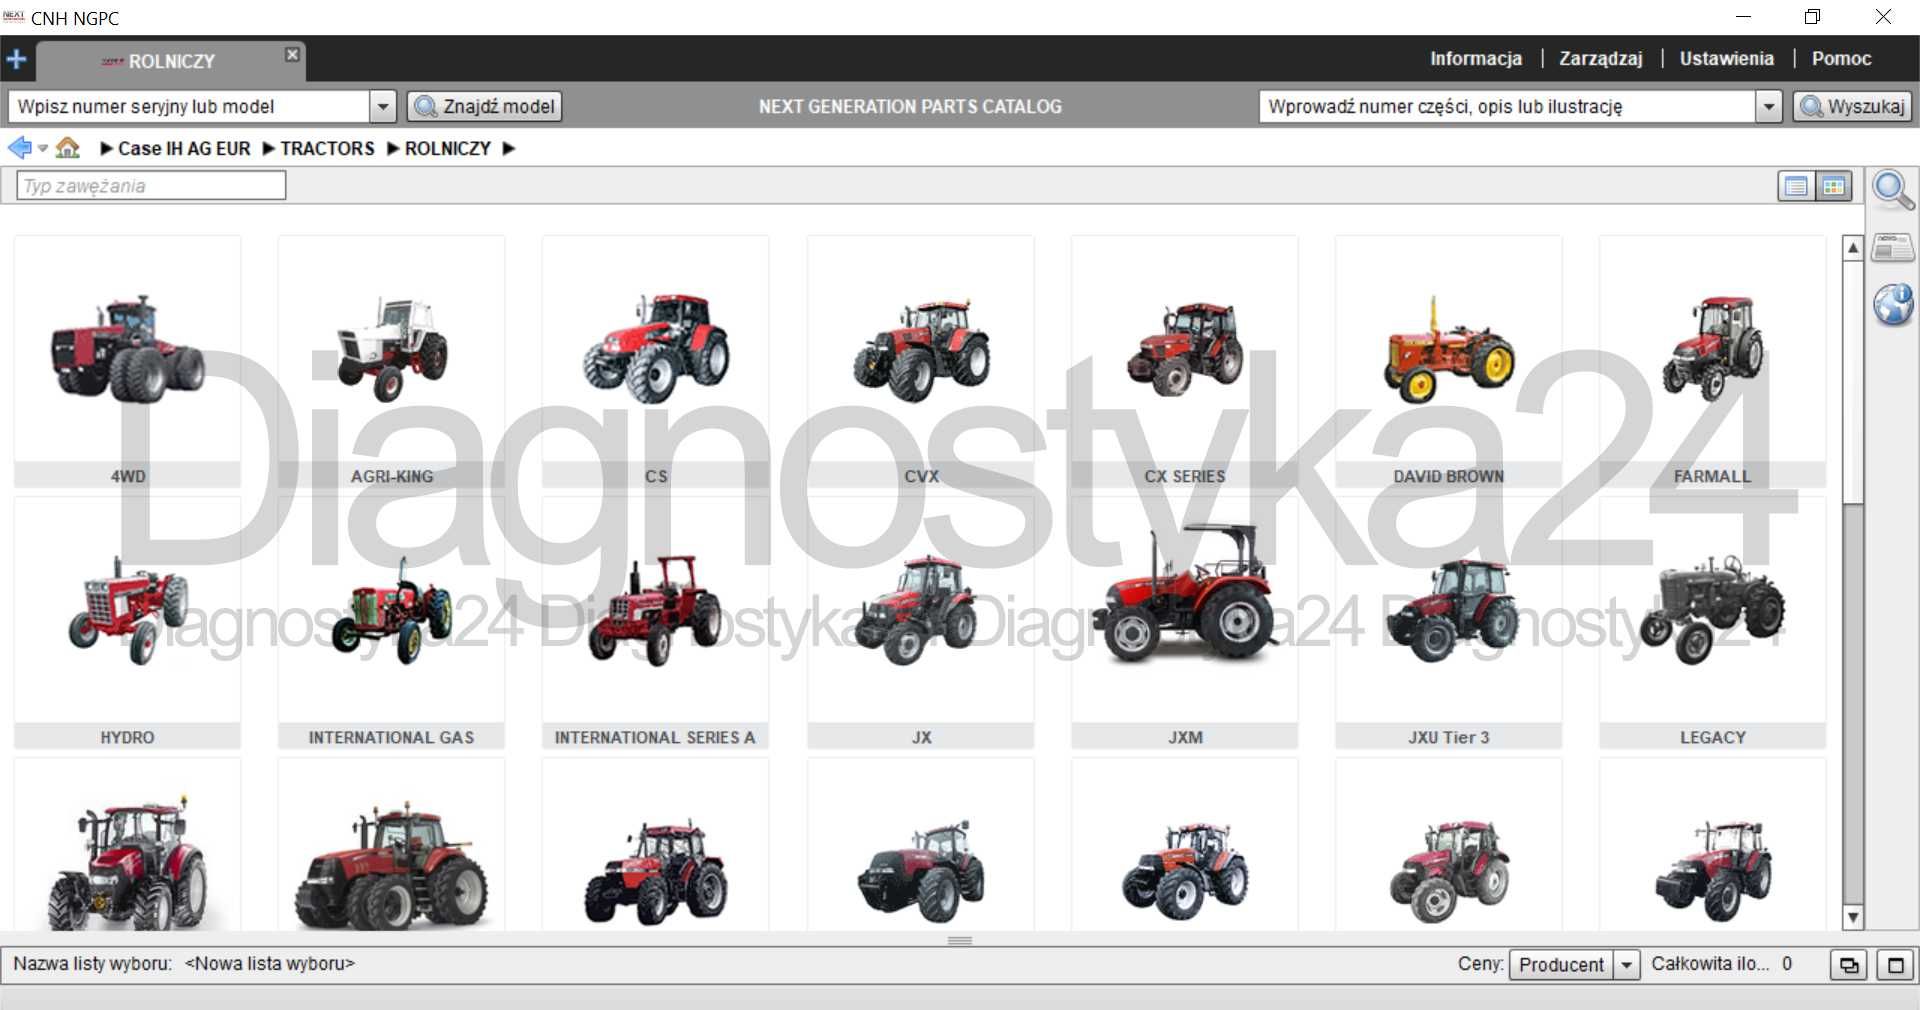1920x1010 pixels.
Task: Expand the part search dropdown arrow
Action: coord(1769,106)
